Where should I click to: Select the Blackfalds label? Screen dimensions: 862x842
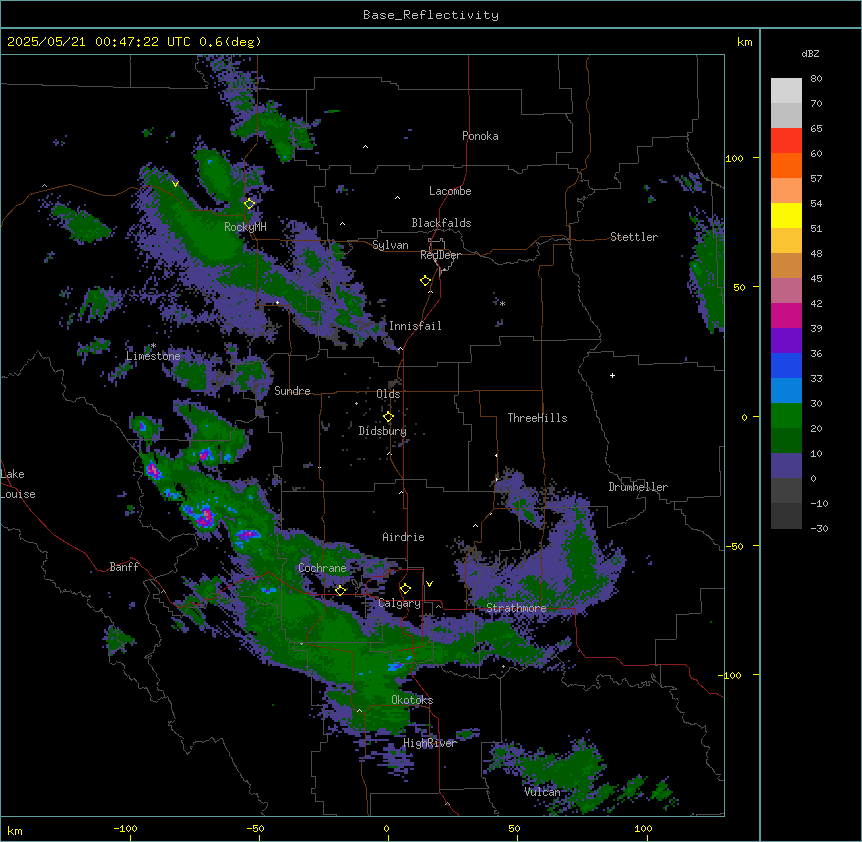441,223
